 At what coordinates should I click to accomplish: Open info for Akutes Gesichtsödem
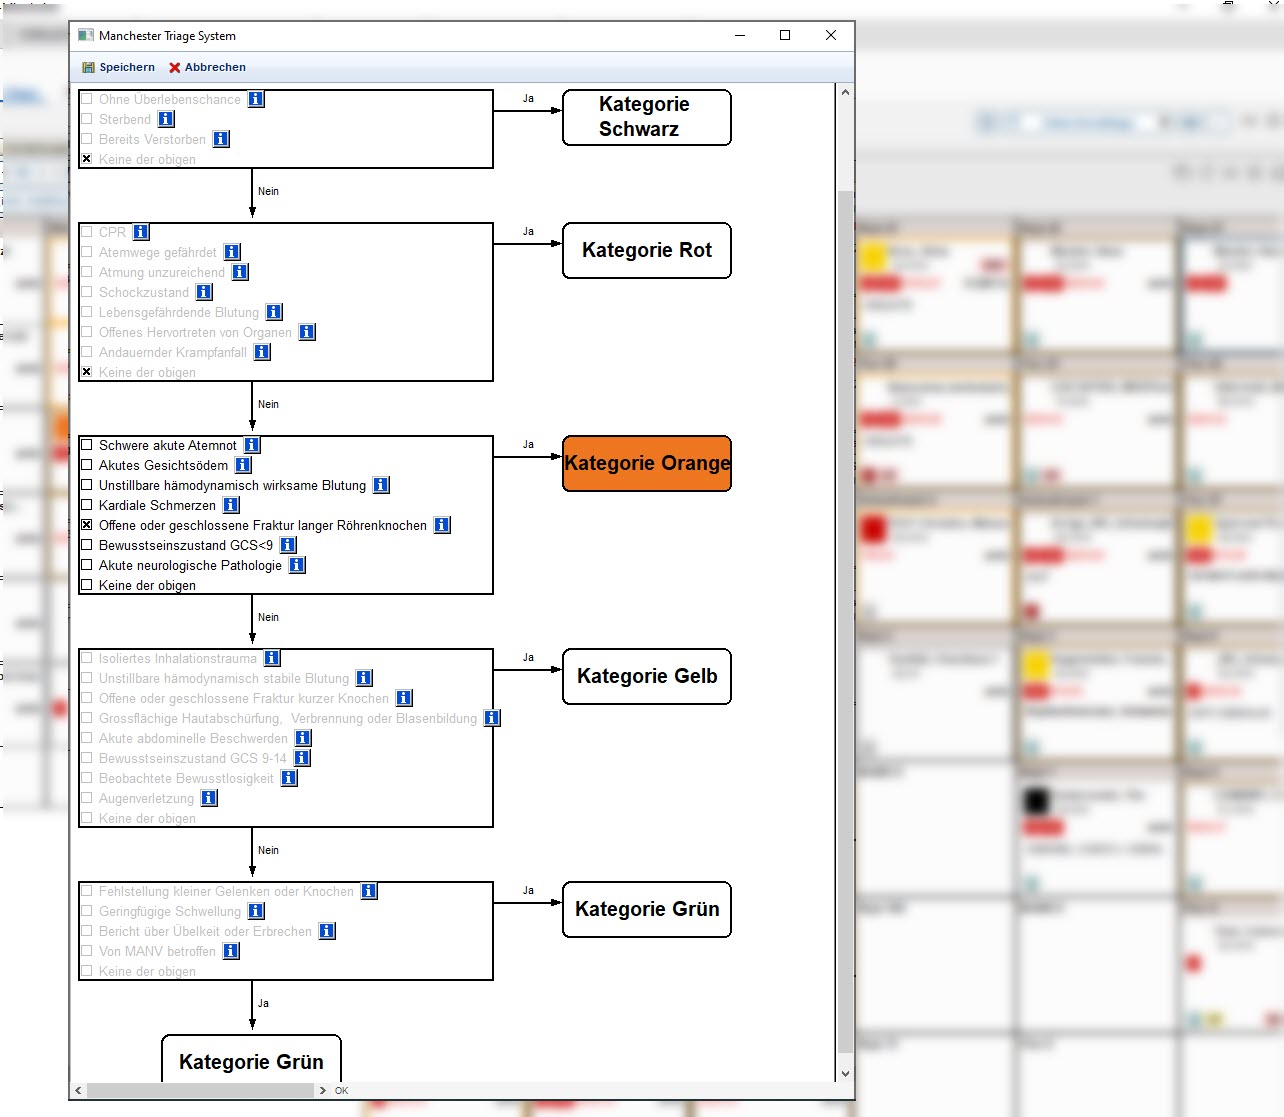pos(243,465)
